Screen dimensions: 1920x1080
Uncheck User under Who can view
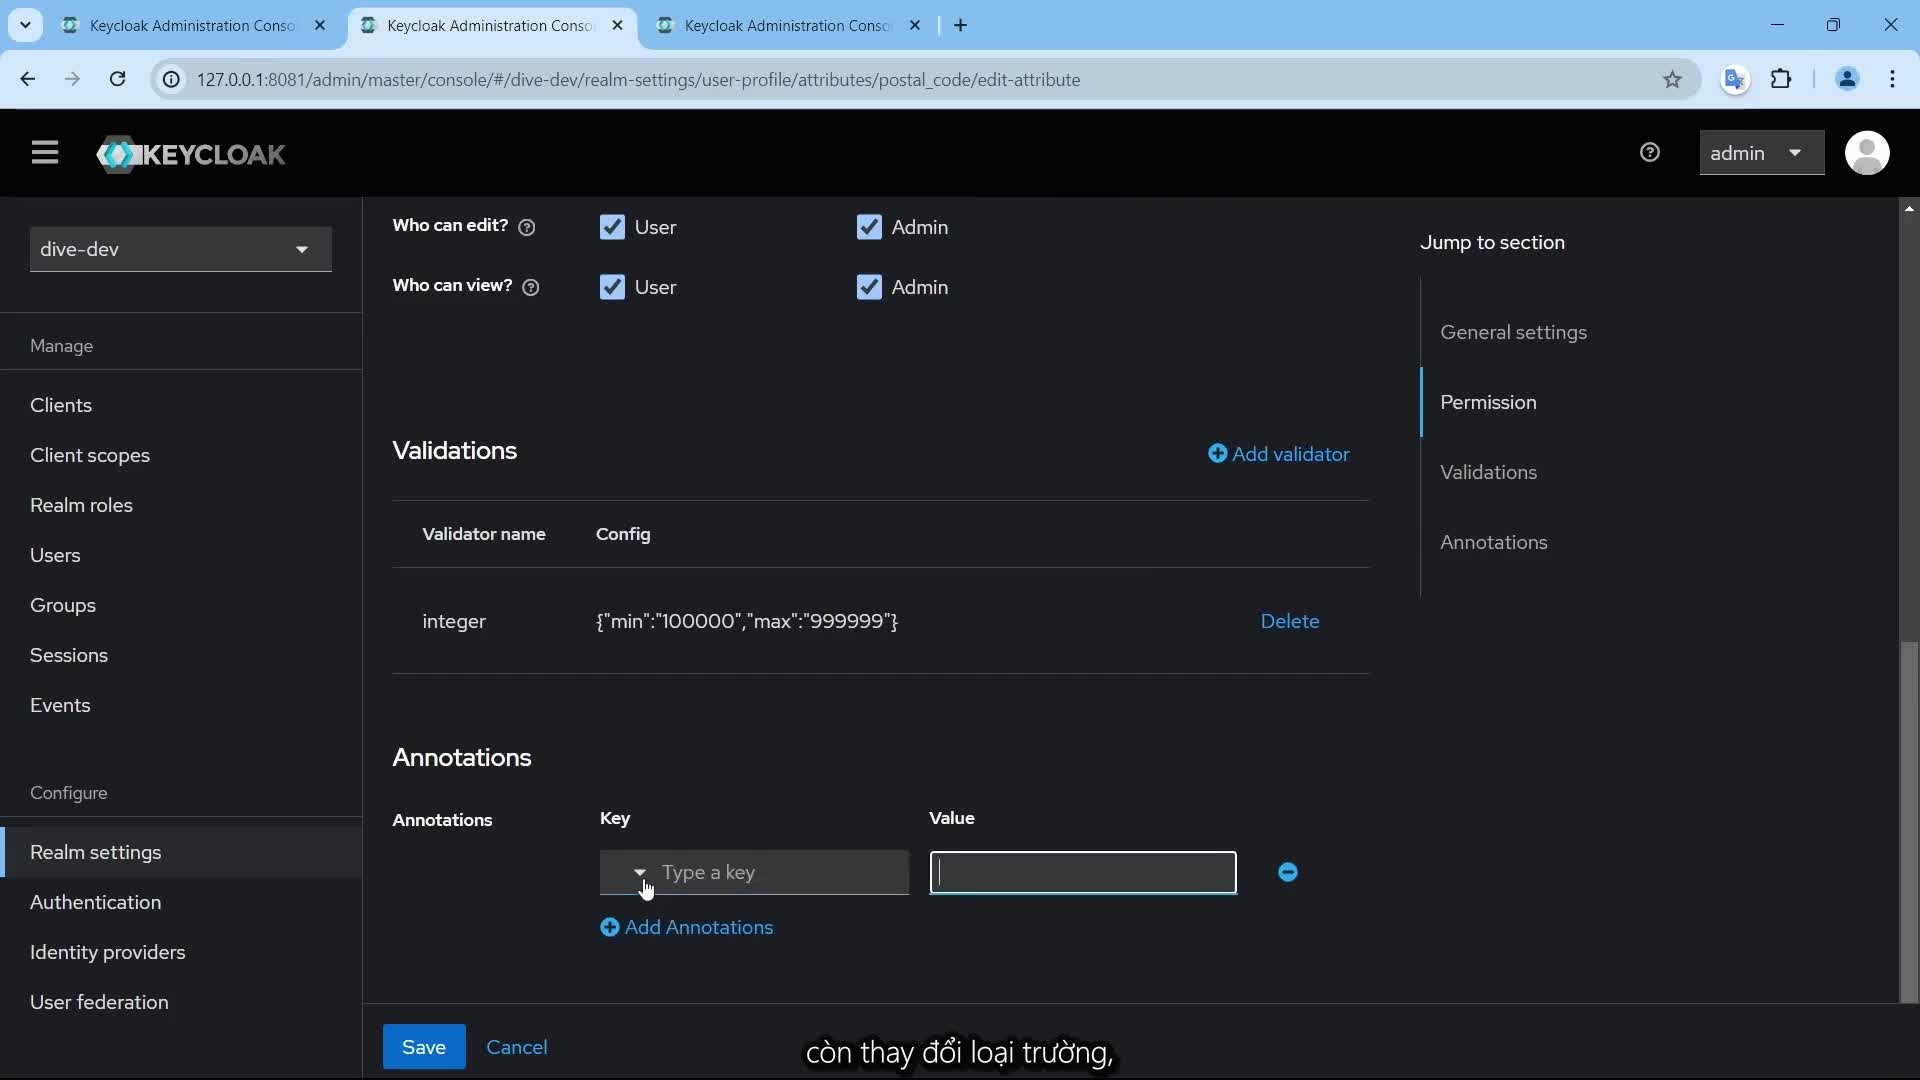pyautogui.click(x=612, y=287)
